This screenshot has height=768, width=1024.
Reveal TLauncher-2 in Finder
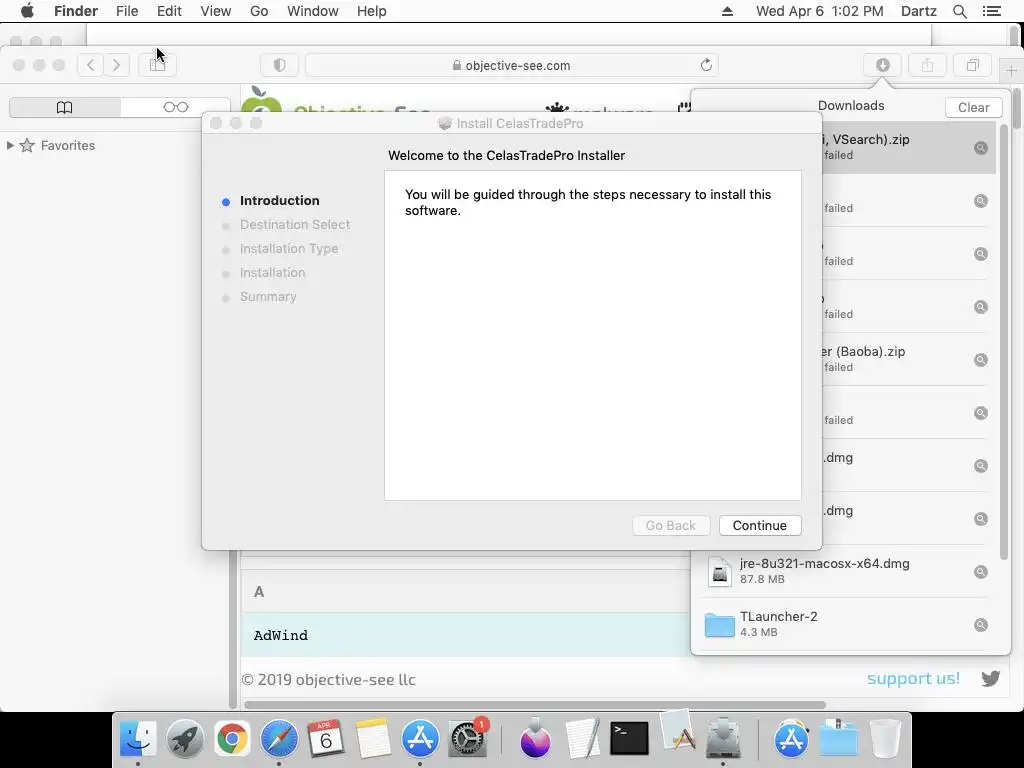pyautogui.click(x=980, y=625)
